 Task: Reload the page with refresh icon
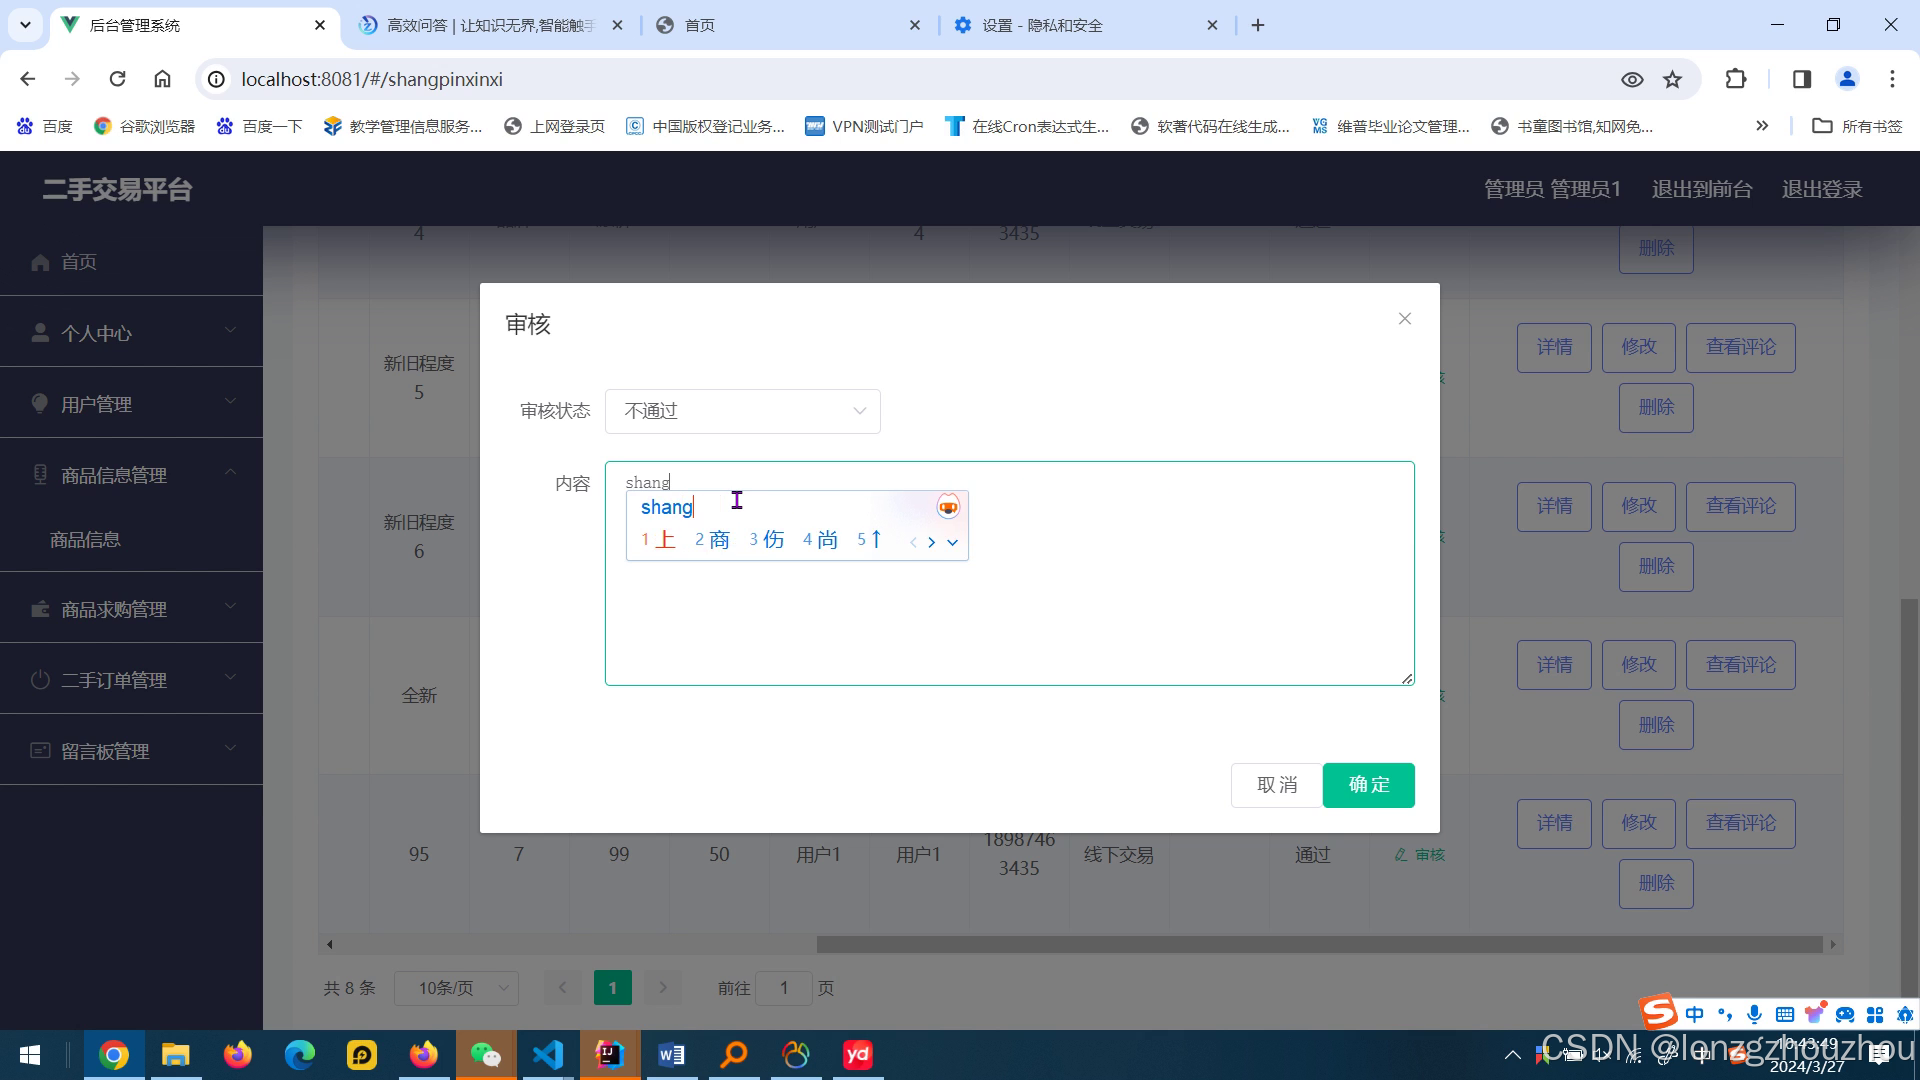point(117,79)
